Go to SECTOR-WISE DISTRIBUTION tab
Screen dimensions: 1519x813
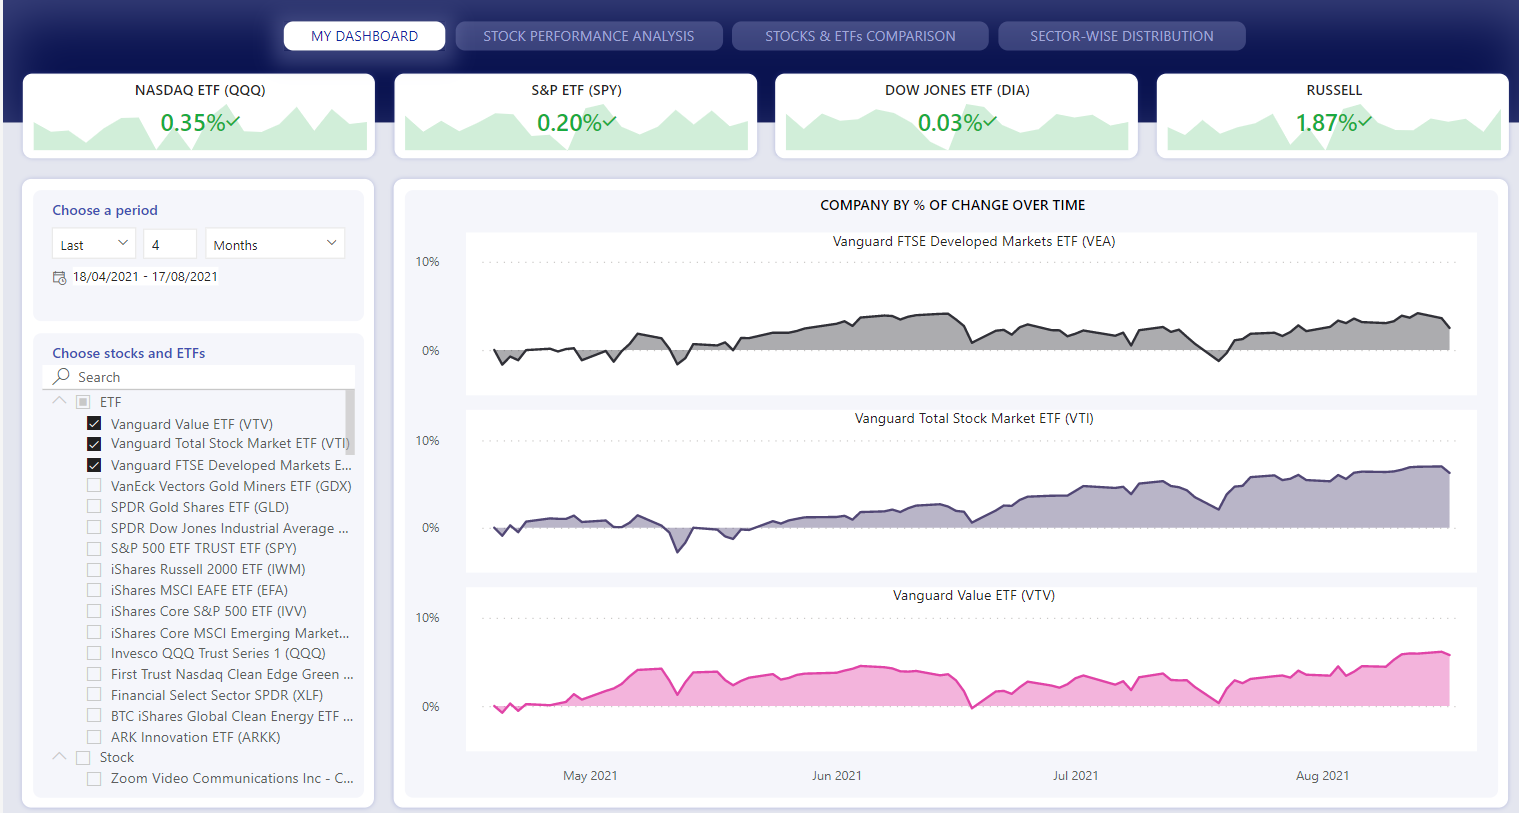tap(1122, 36)
